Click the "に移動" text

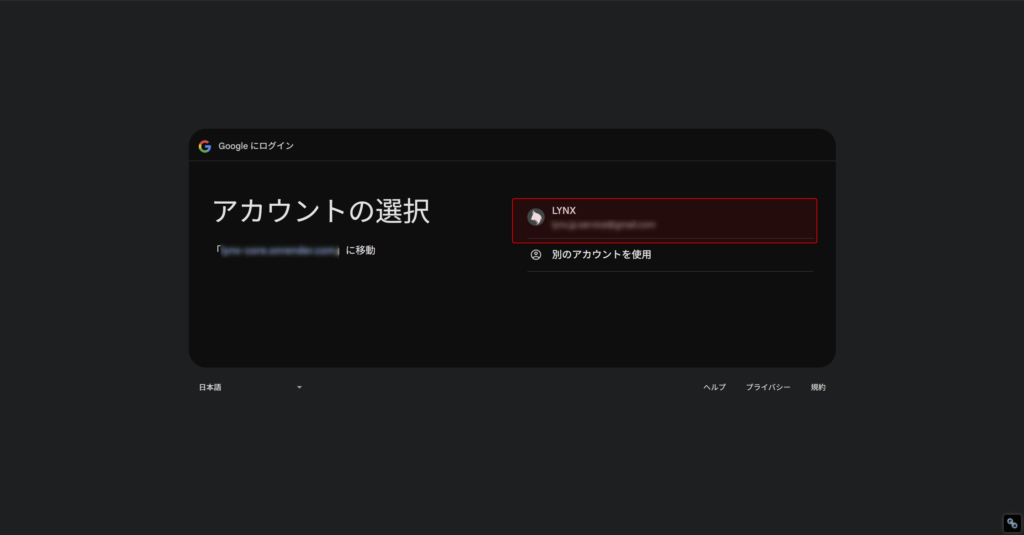(360, 250)
